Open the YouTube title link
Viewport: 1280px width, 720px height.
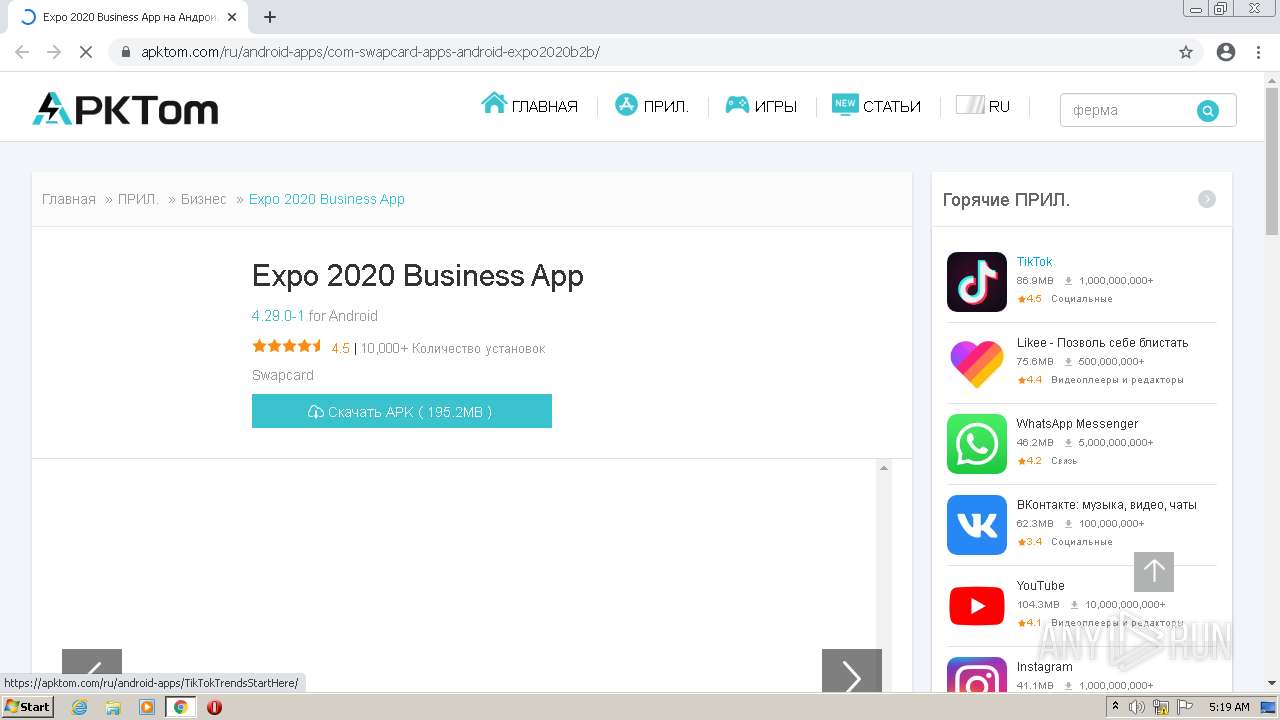point(1040,586)
